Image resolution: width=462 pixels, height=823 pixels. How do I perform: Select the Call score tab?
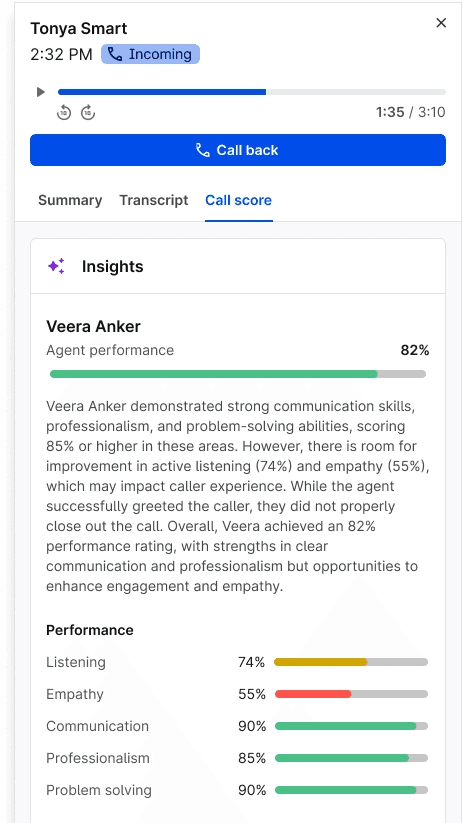[x=238, y=200]
